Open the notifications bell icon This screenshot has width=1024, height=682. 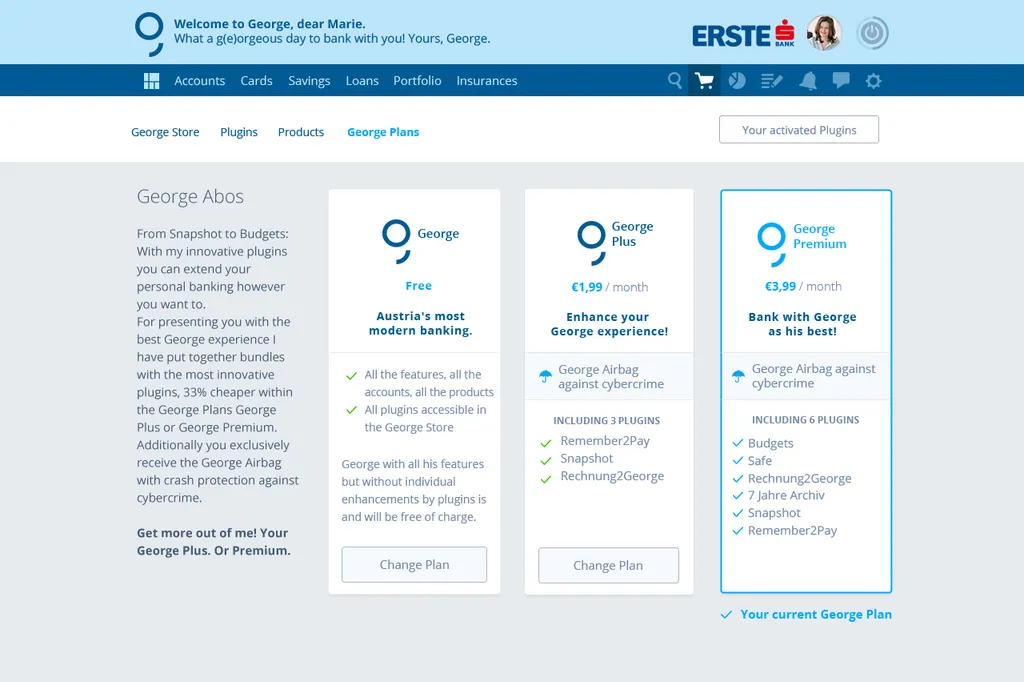click(x=808, y=81)
